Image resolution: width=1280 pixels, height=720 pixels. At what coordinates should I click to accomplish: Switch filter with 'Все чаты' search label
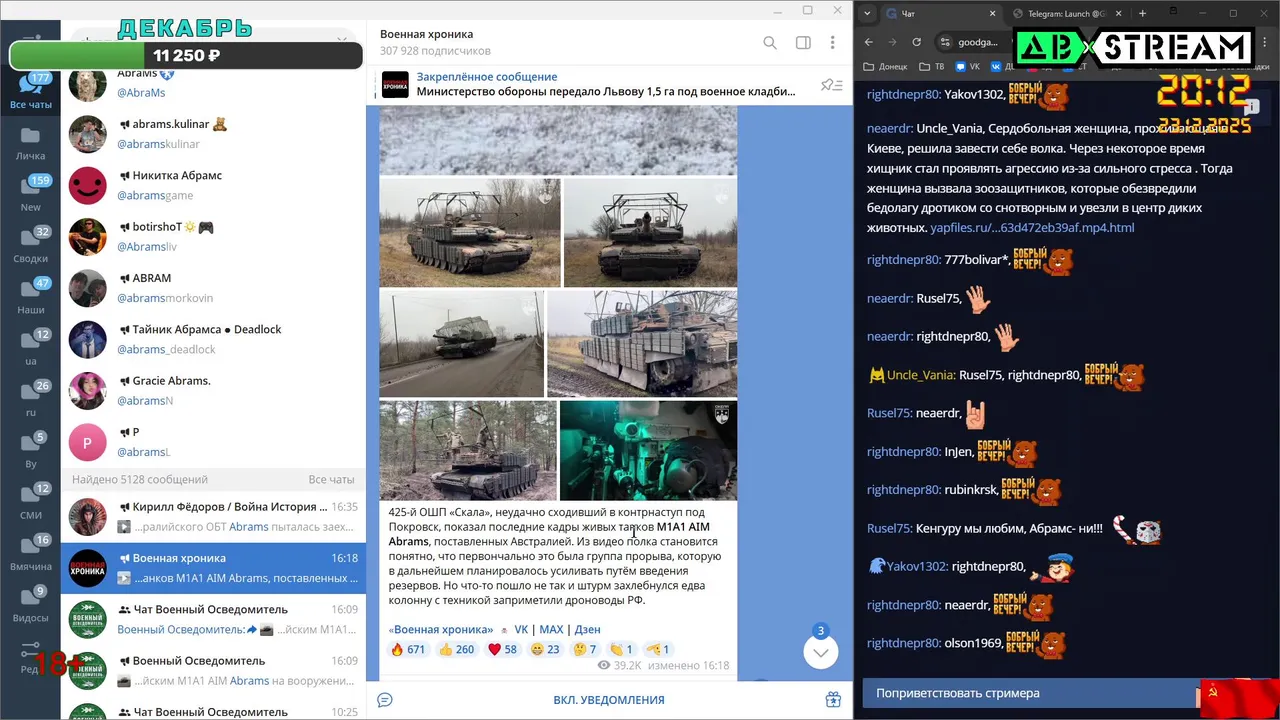click(x=331, y=479)
